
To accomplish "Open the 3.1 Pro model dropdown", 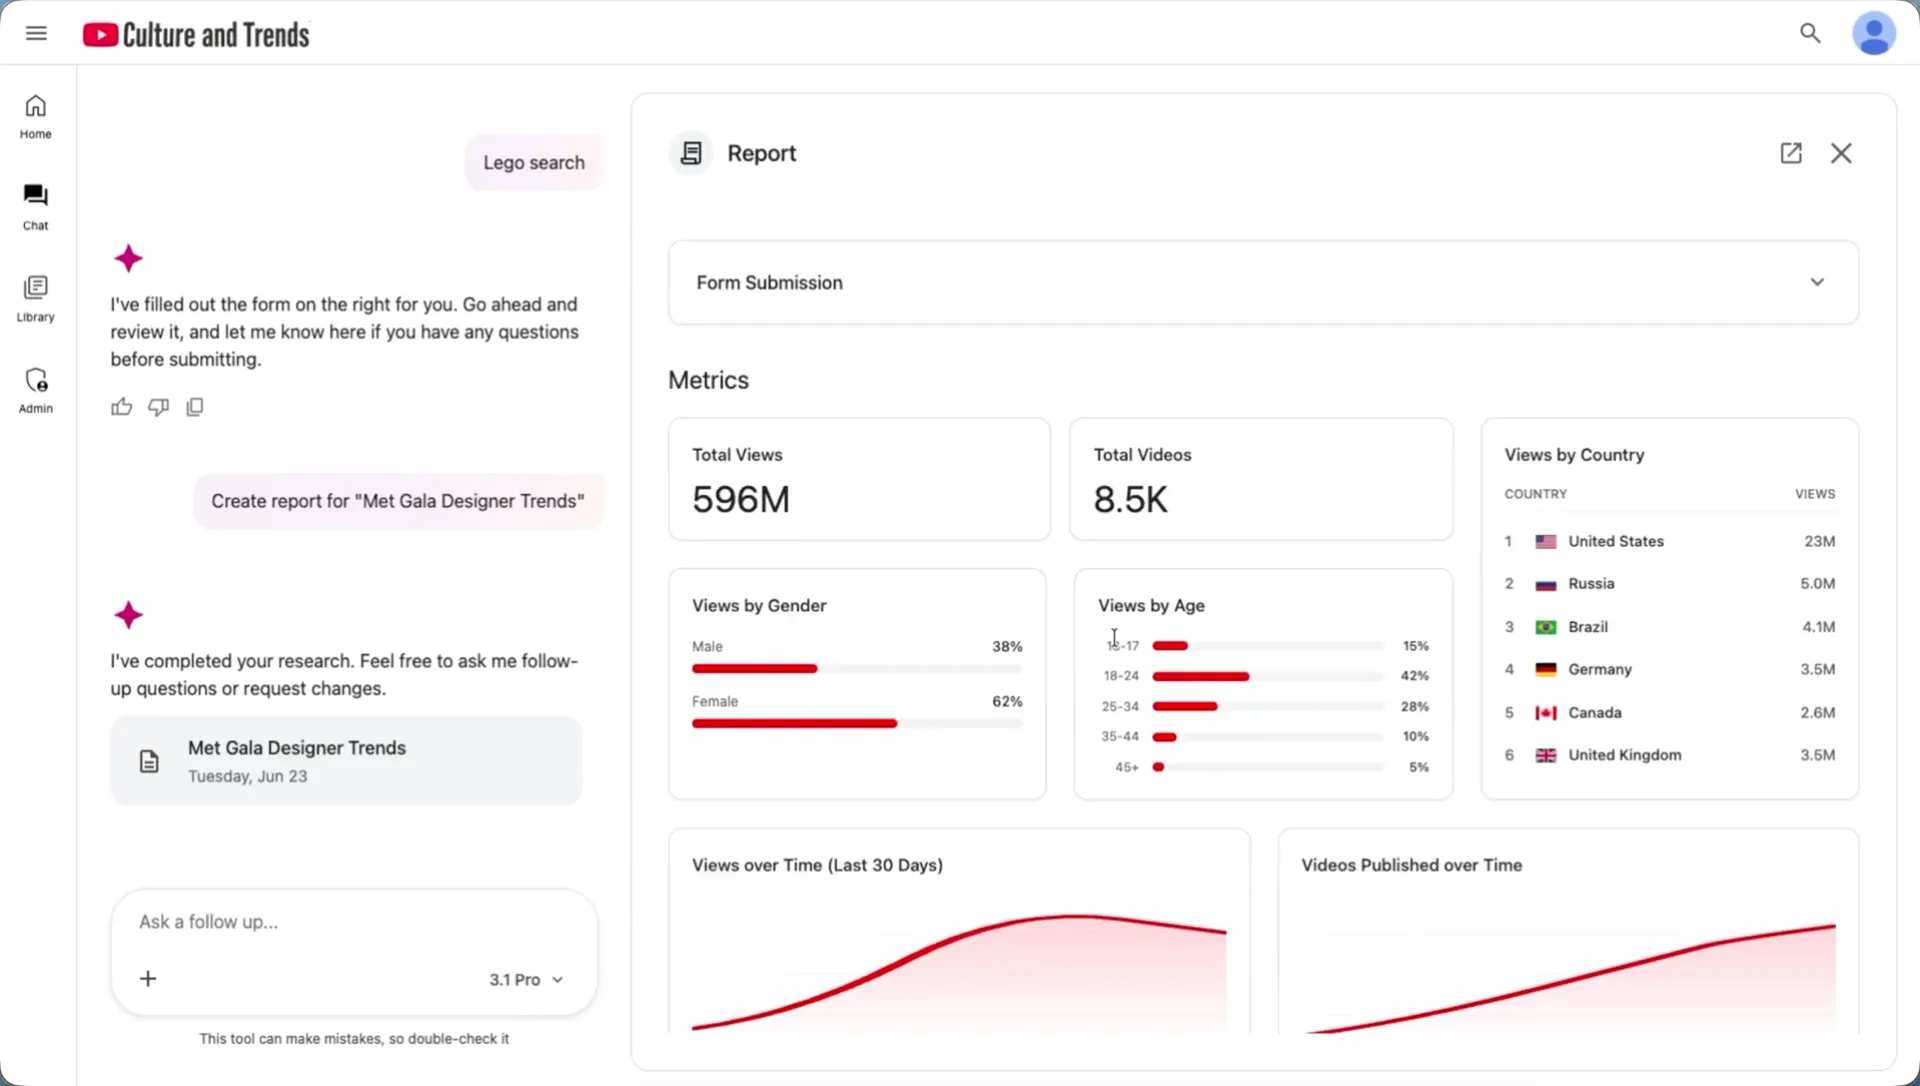I will 526,979.
